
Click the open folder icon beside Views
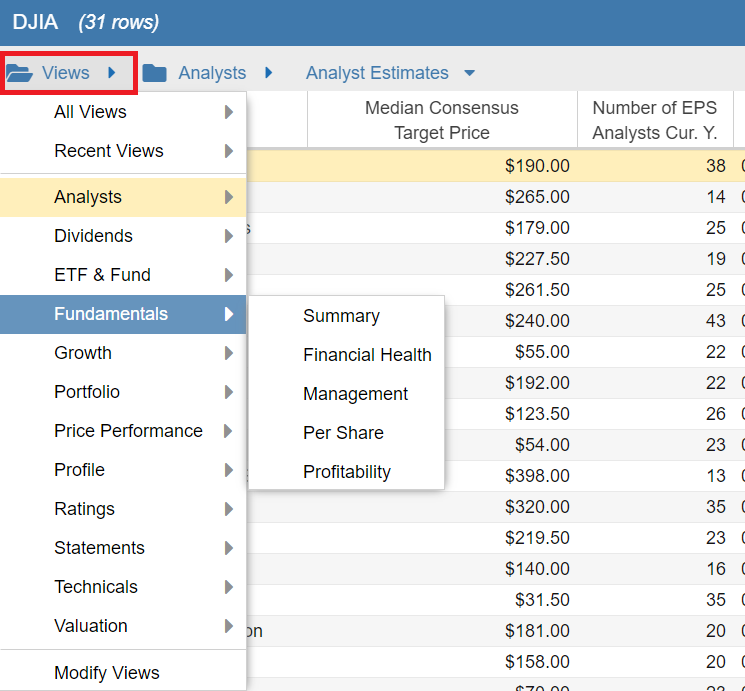pyautogui.click(x=19, y=73)
